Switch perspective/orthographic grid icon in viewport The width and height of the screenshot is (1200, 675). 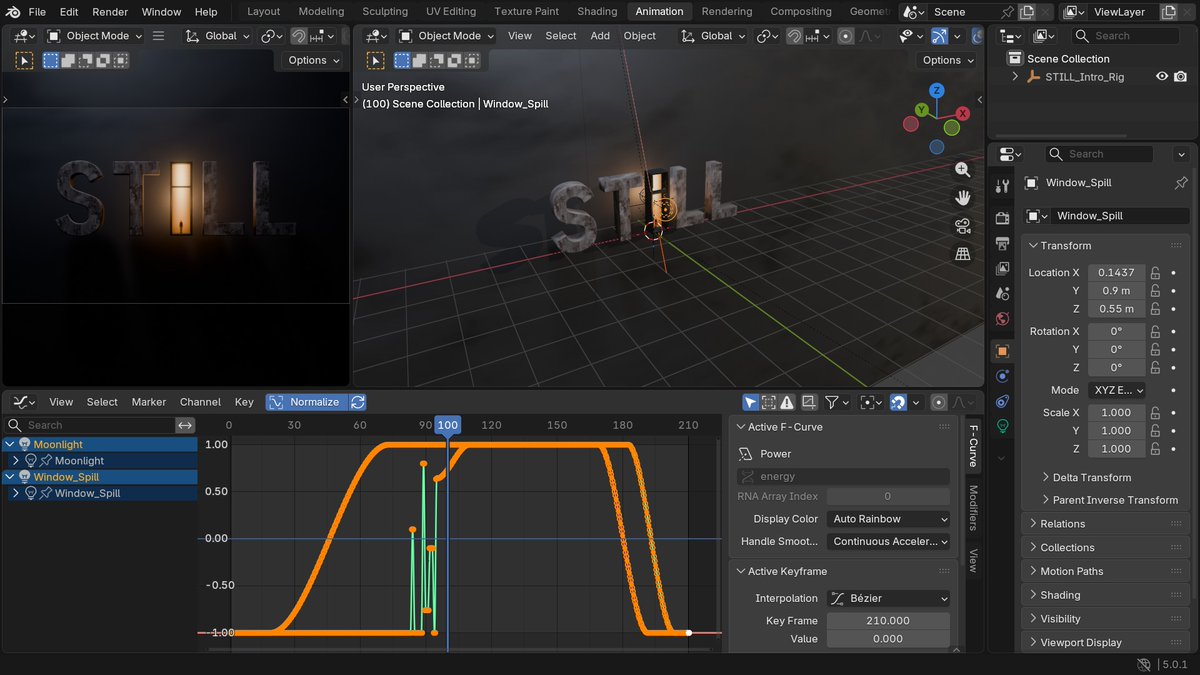(x=963, y=254)
